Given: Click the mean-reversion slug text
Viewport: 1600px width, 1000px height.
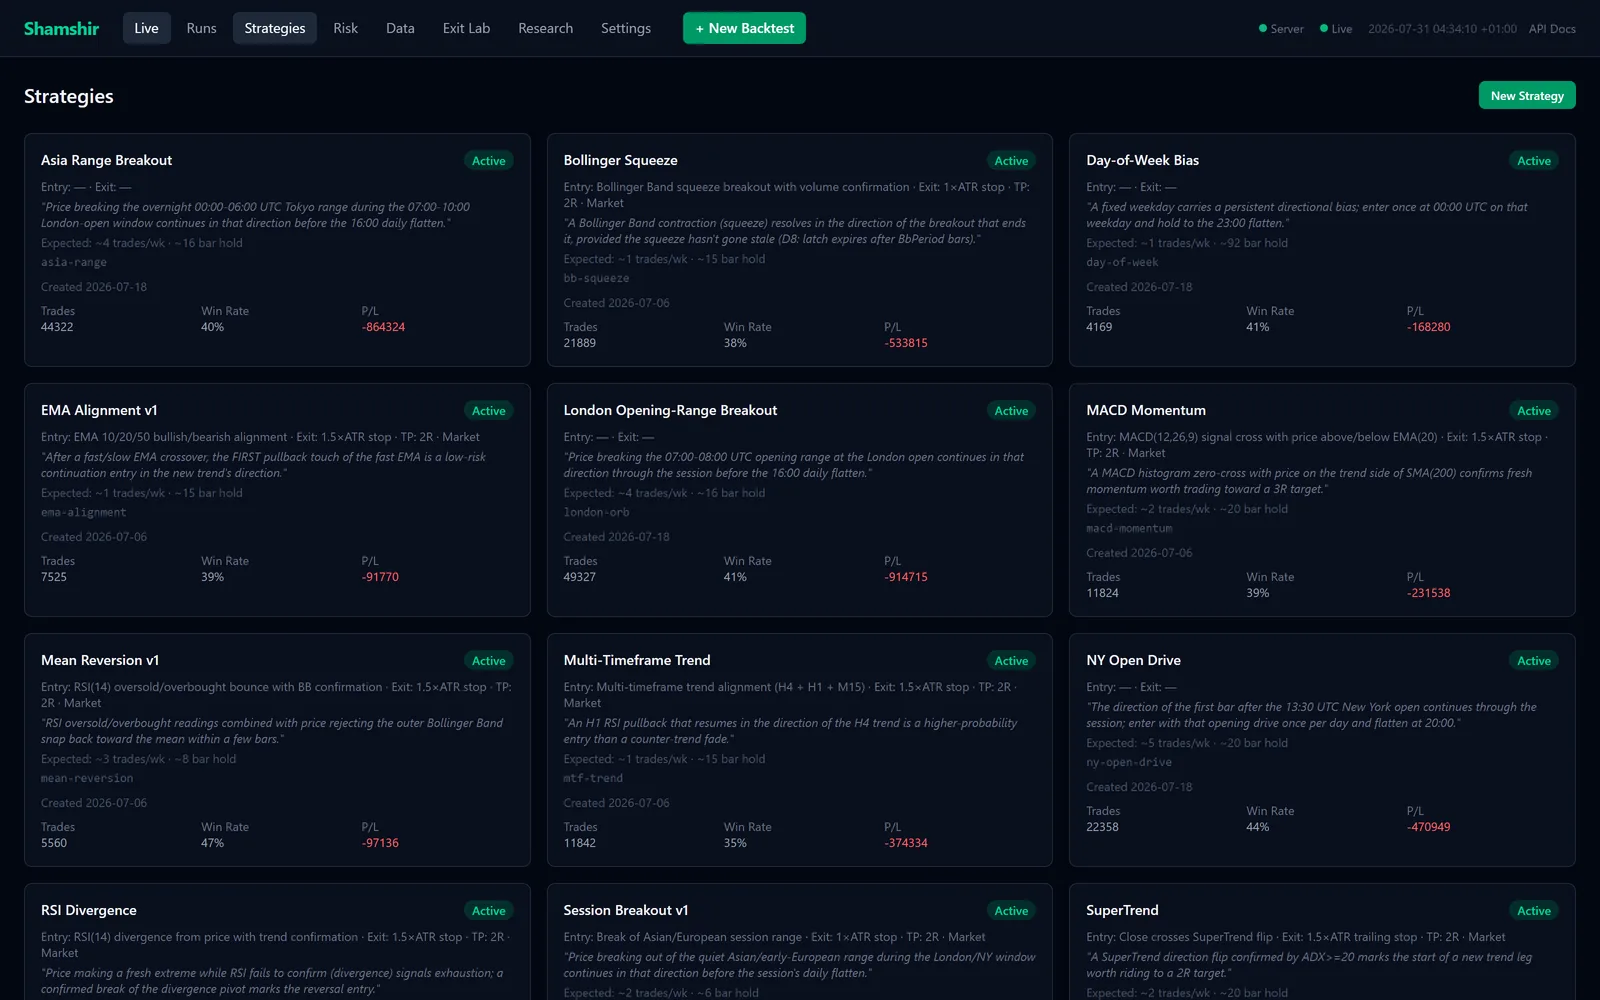Looking at the screenshot, I should [x=87, y=778].
